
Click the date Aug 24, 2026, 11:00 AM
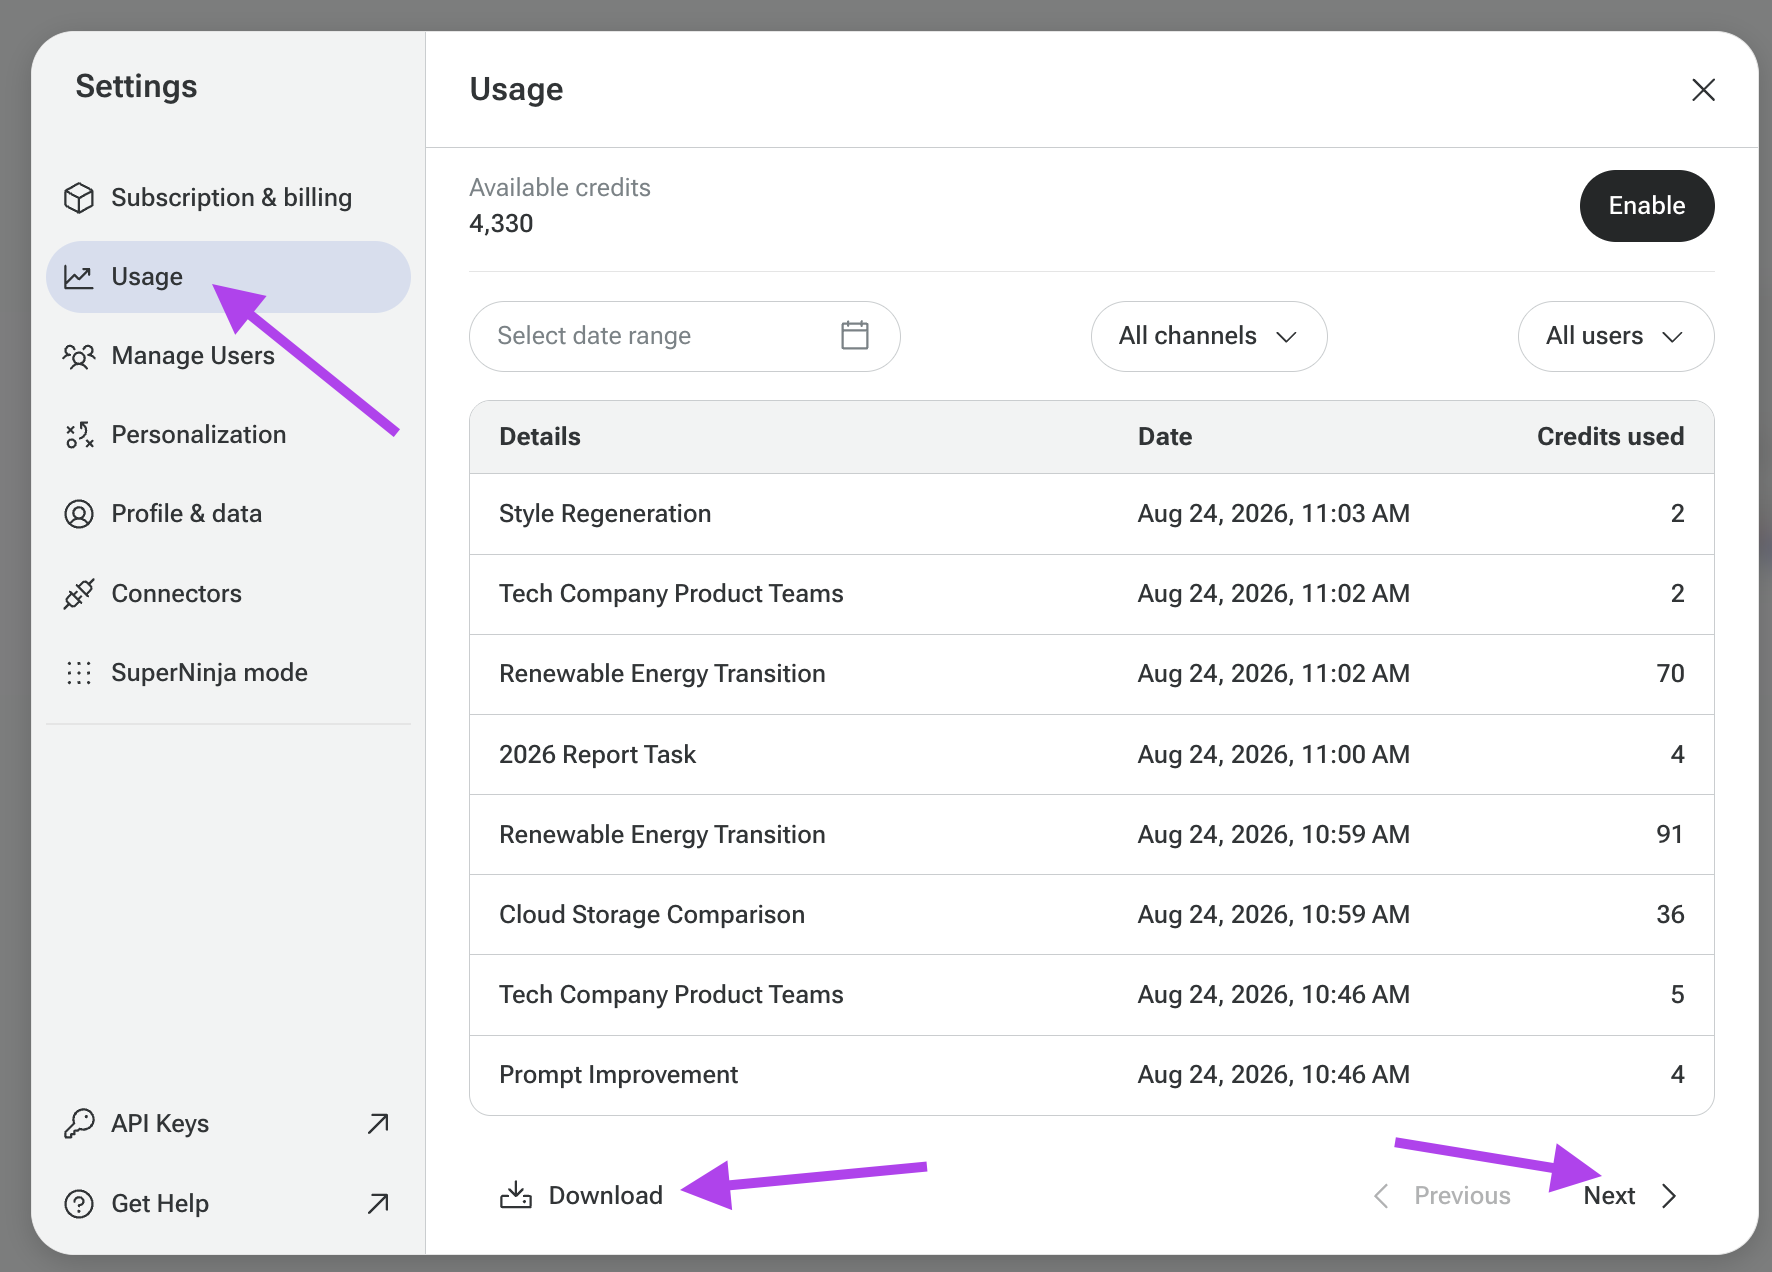(1274, 755)
